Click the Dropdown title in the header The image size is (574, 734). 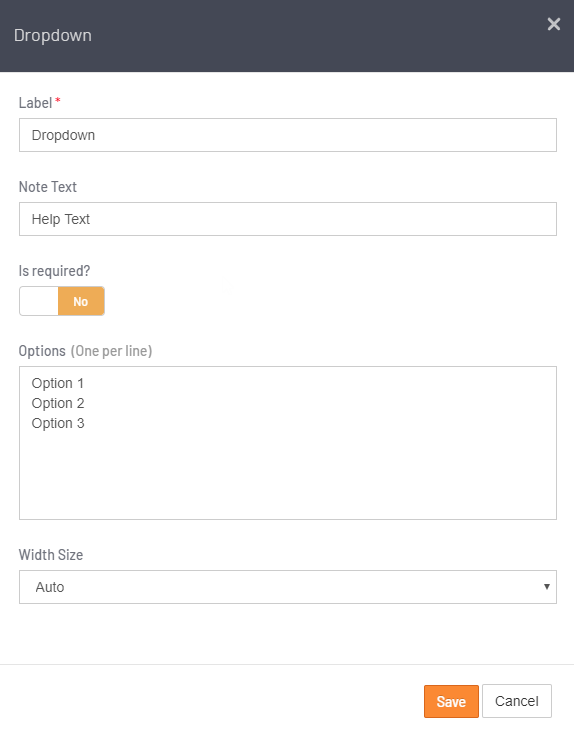pos(52,36)
